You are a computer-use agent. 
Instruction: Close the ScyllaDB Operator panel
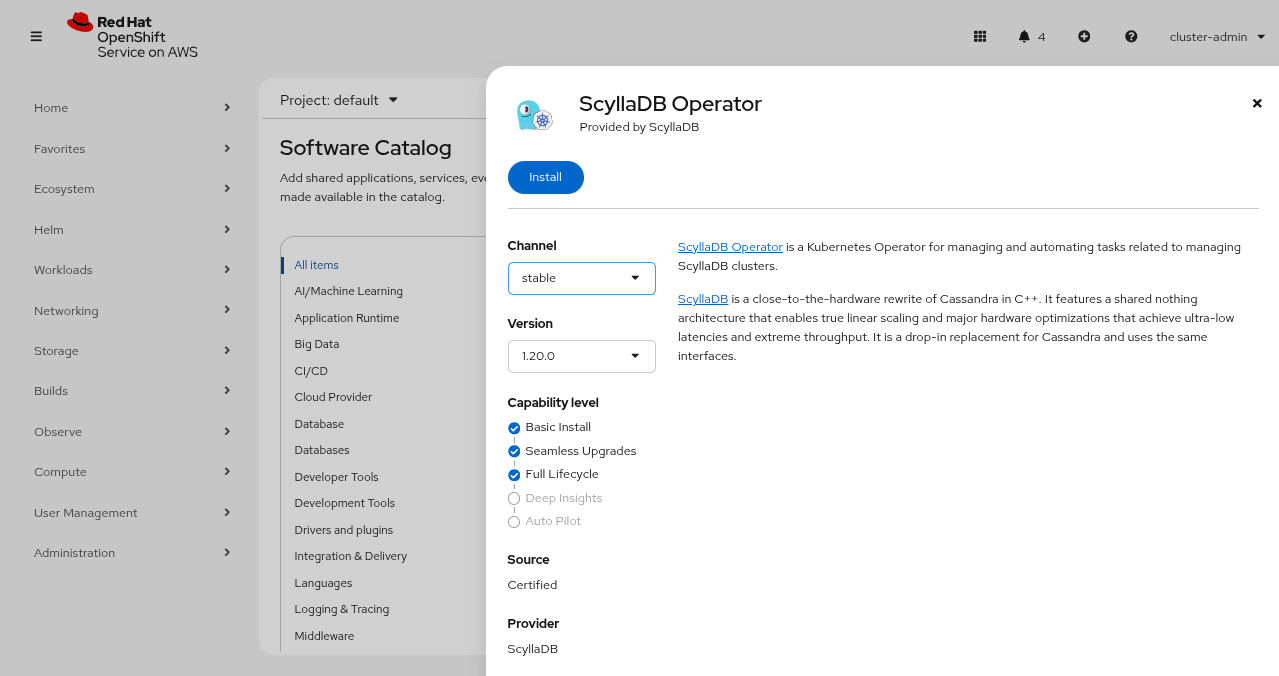click(1257, 103)
